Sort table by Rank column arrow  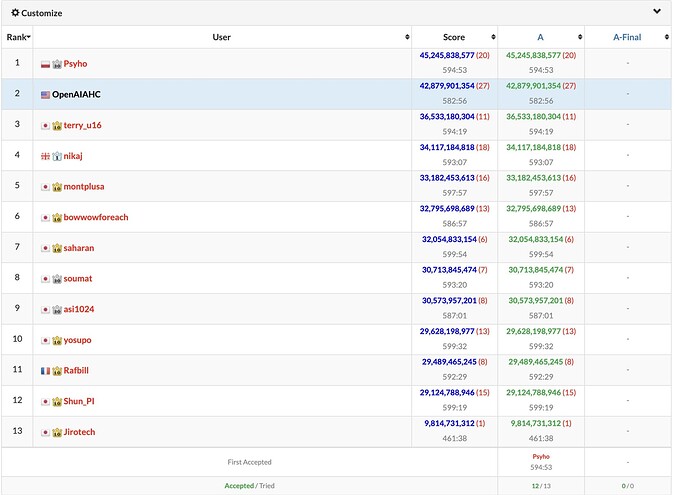click(x=29, y=37)
